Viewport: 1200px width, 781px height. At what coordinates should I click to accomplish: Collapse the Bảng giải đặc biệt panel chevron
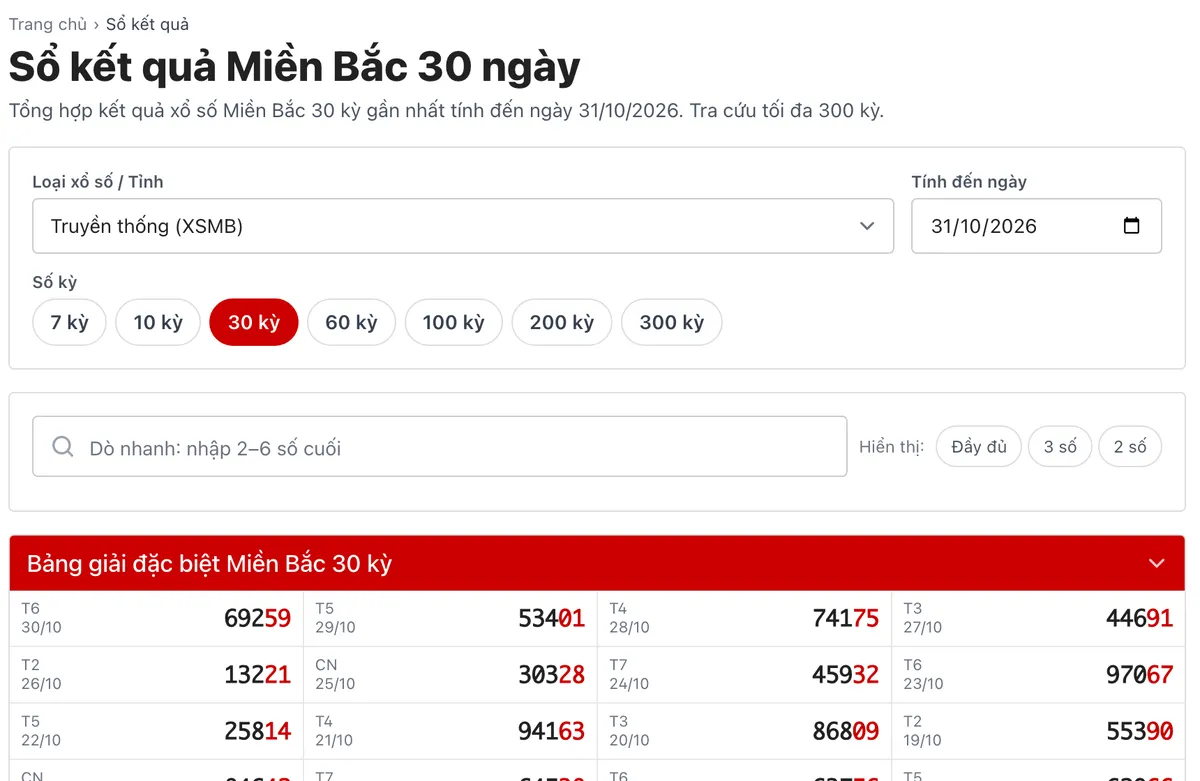(x=1157, y=563)
